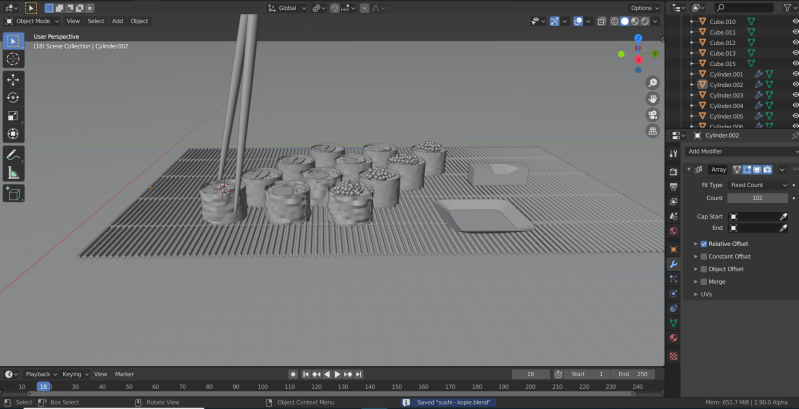Activate the Move tool
The width and height of the screenshot is (799, 409).
(x=13, y=79)
